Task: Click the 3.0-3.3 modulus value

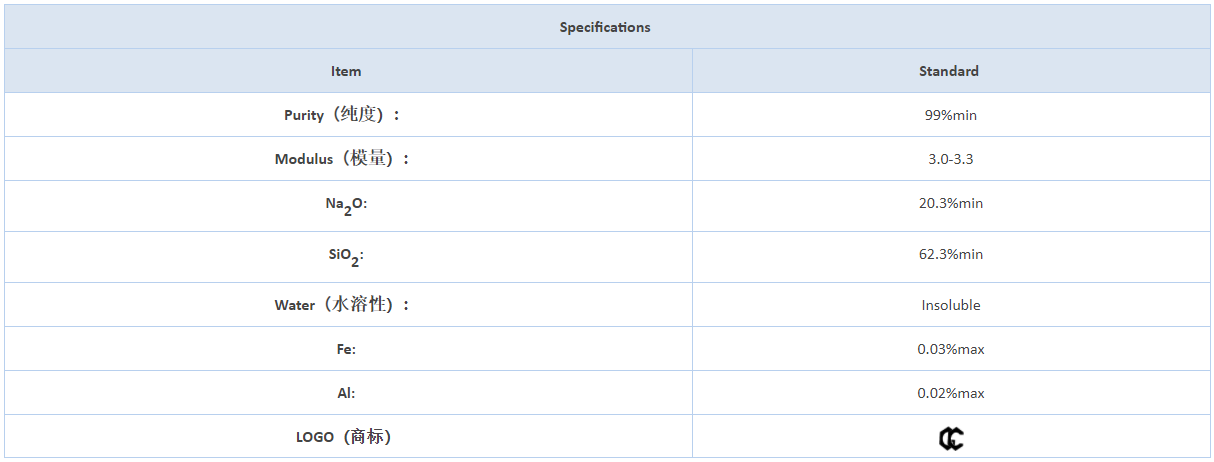Action: [x=950, y=159]
